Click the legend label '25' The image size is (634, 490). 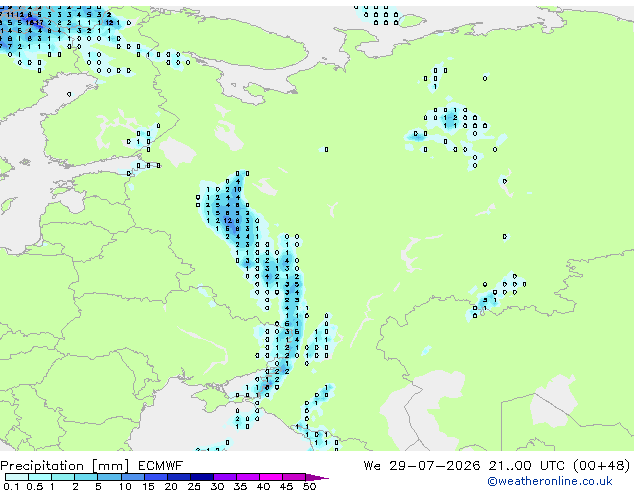coord(194,486)
